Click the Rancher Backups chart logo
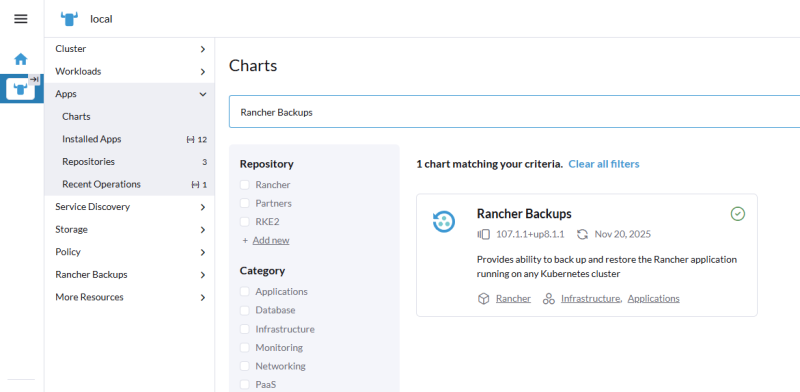This screenshot has width=800, height=392. pos(444,222)
